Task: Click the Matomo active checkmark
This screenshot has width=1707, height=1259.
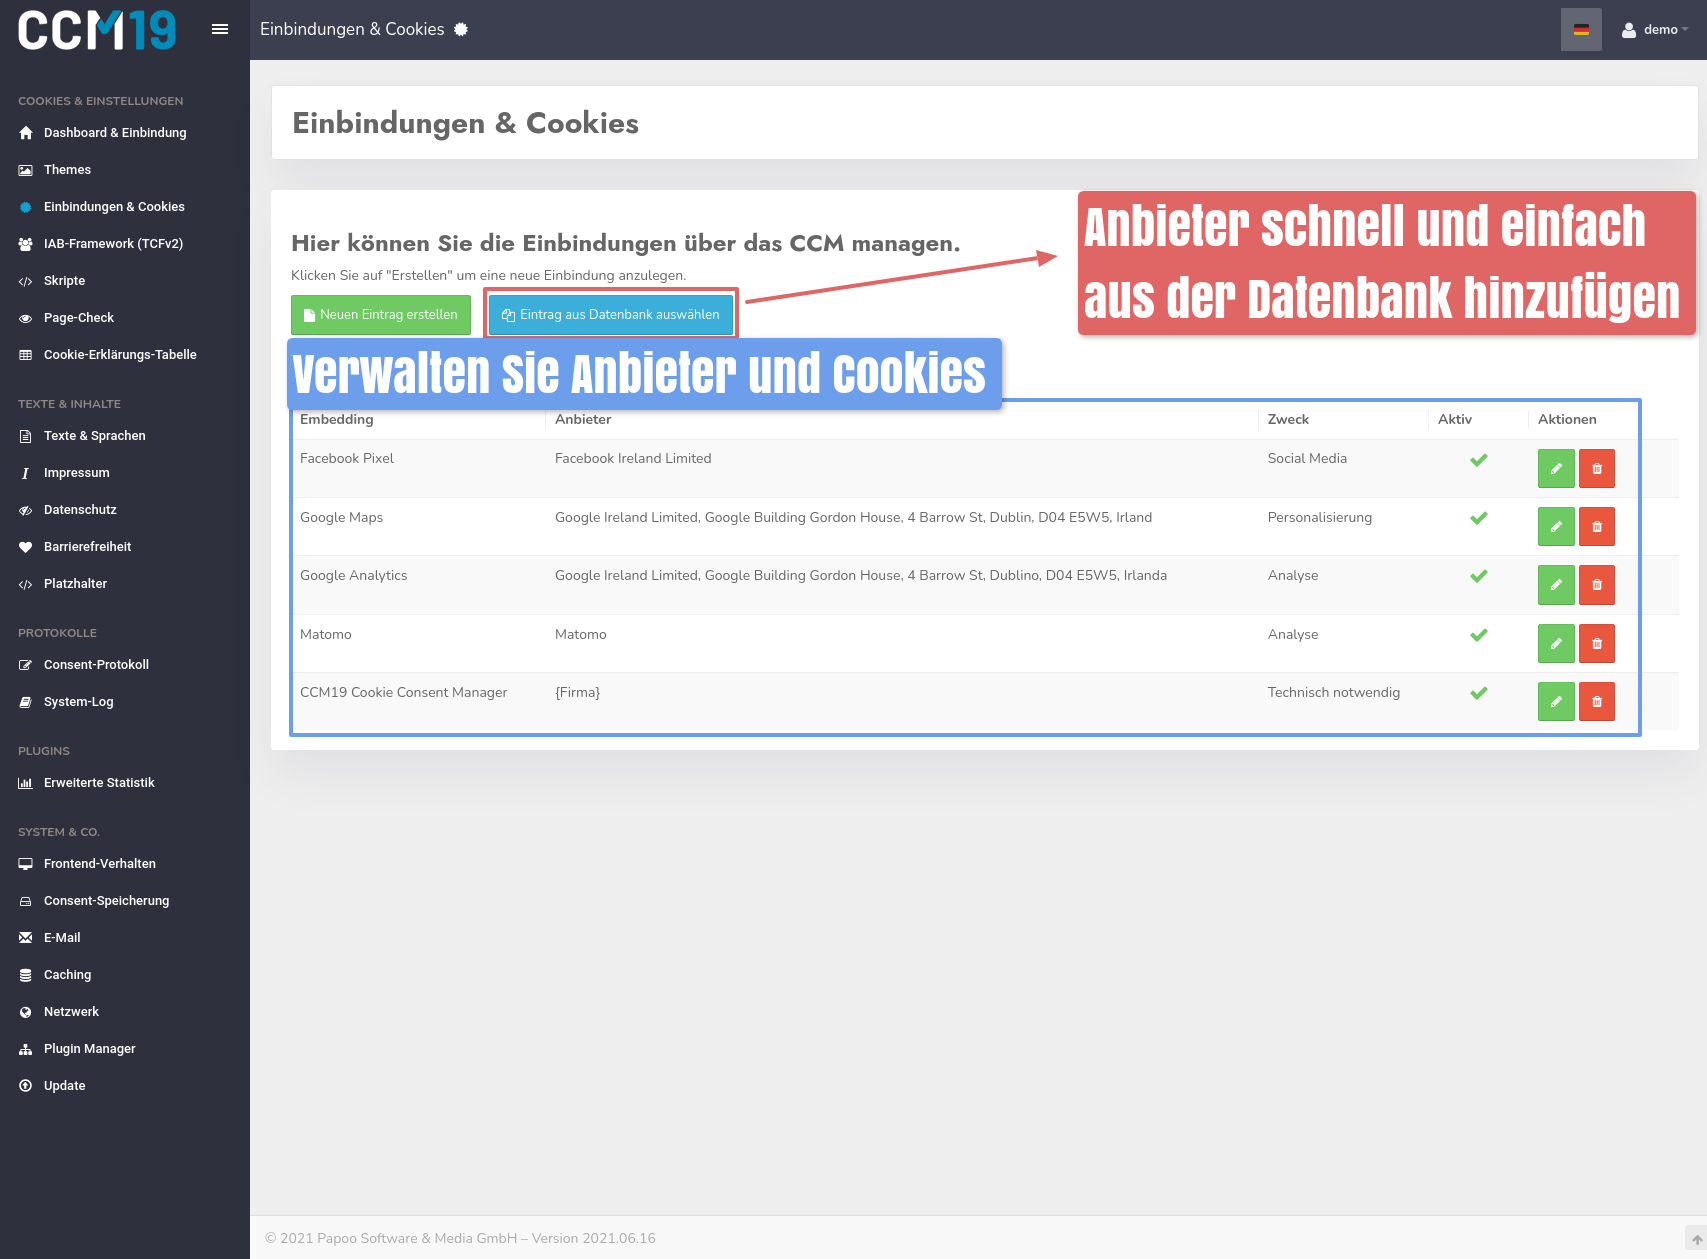Action: (x=1479, y=635)
